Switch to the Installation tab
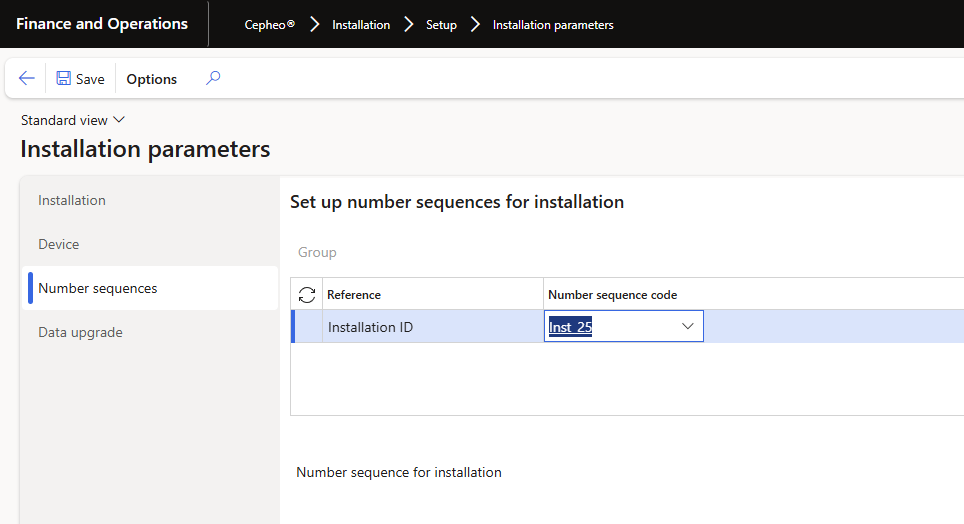 [x=72, y=200]
